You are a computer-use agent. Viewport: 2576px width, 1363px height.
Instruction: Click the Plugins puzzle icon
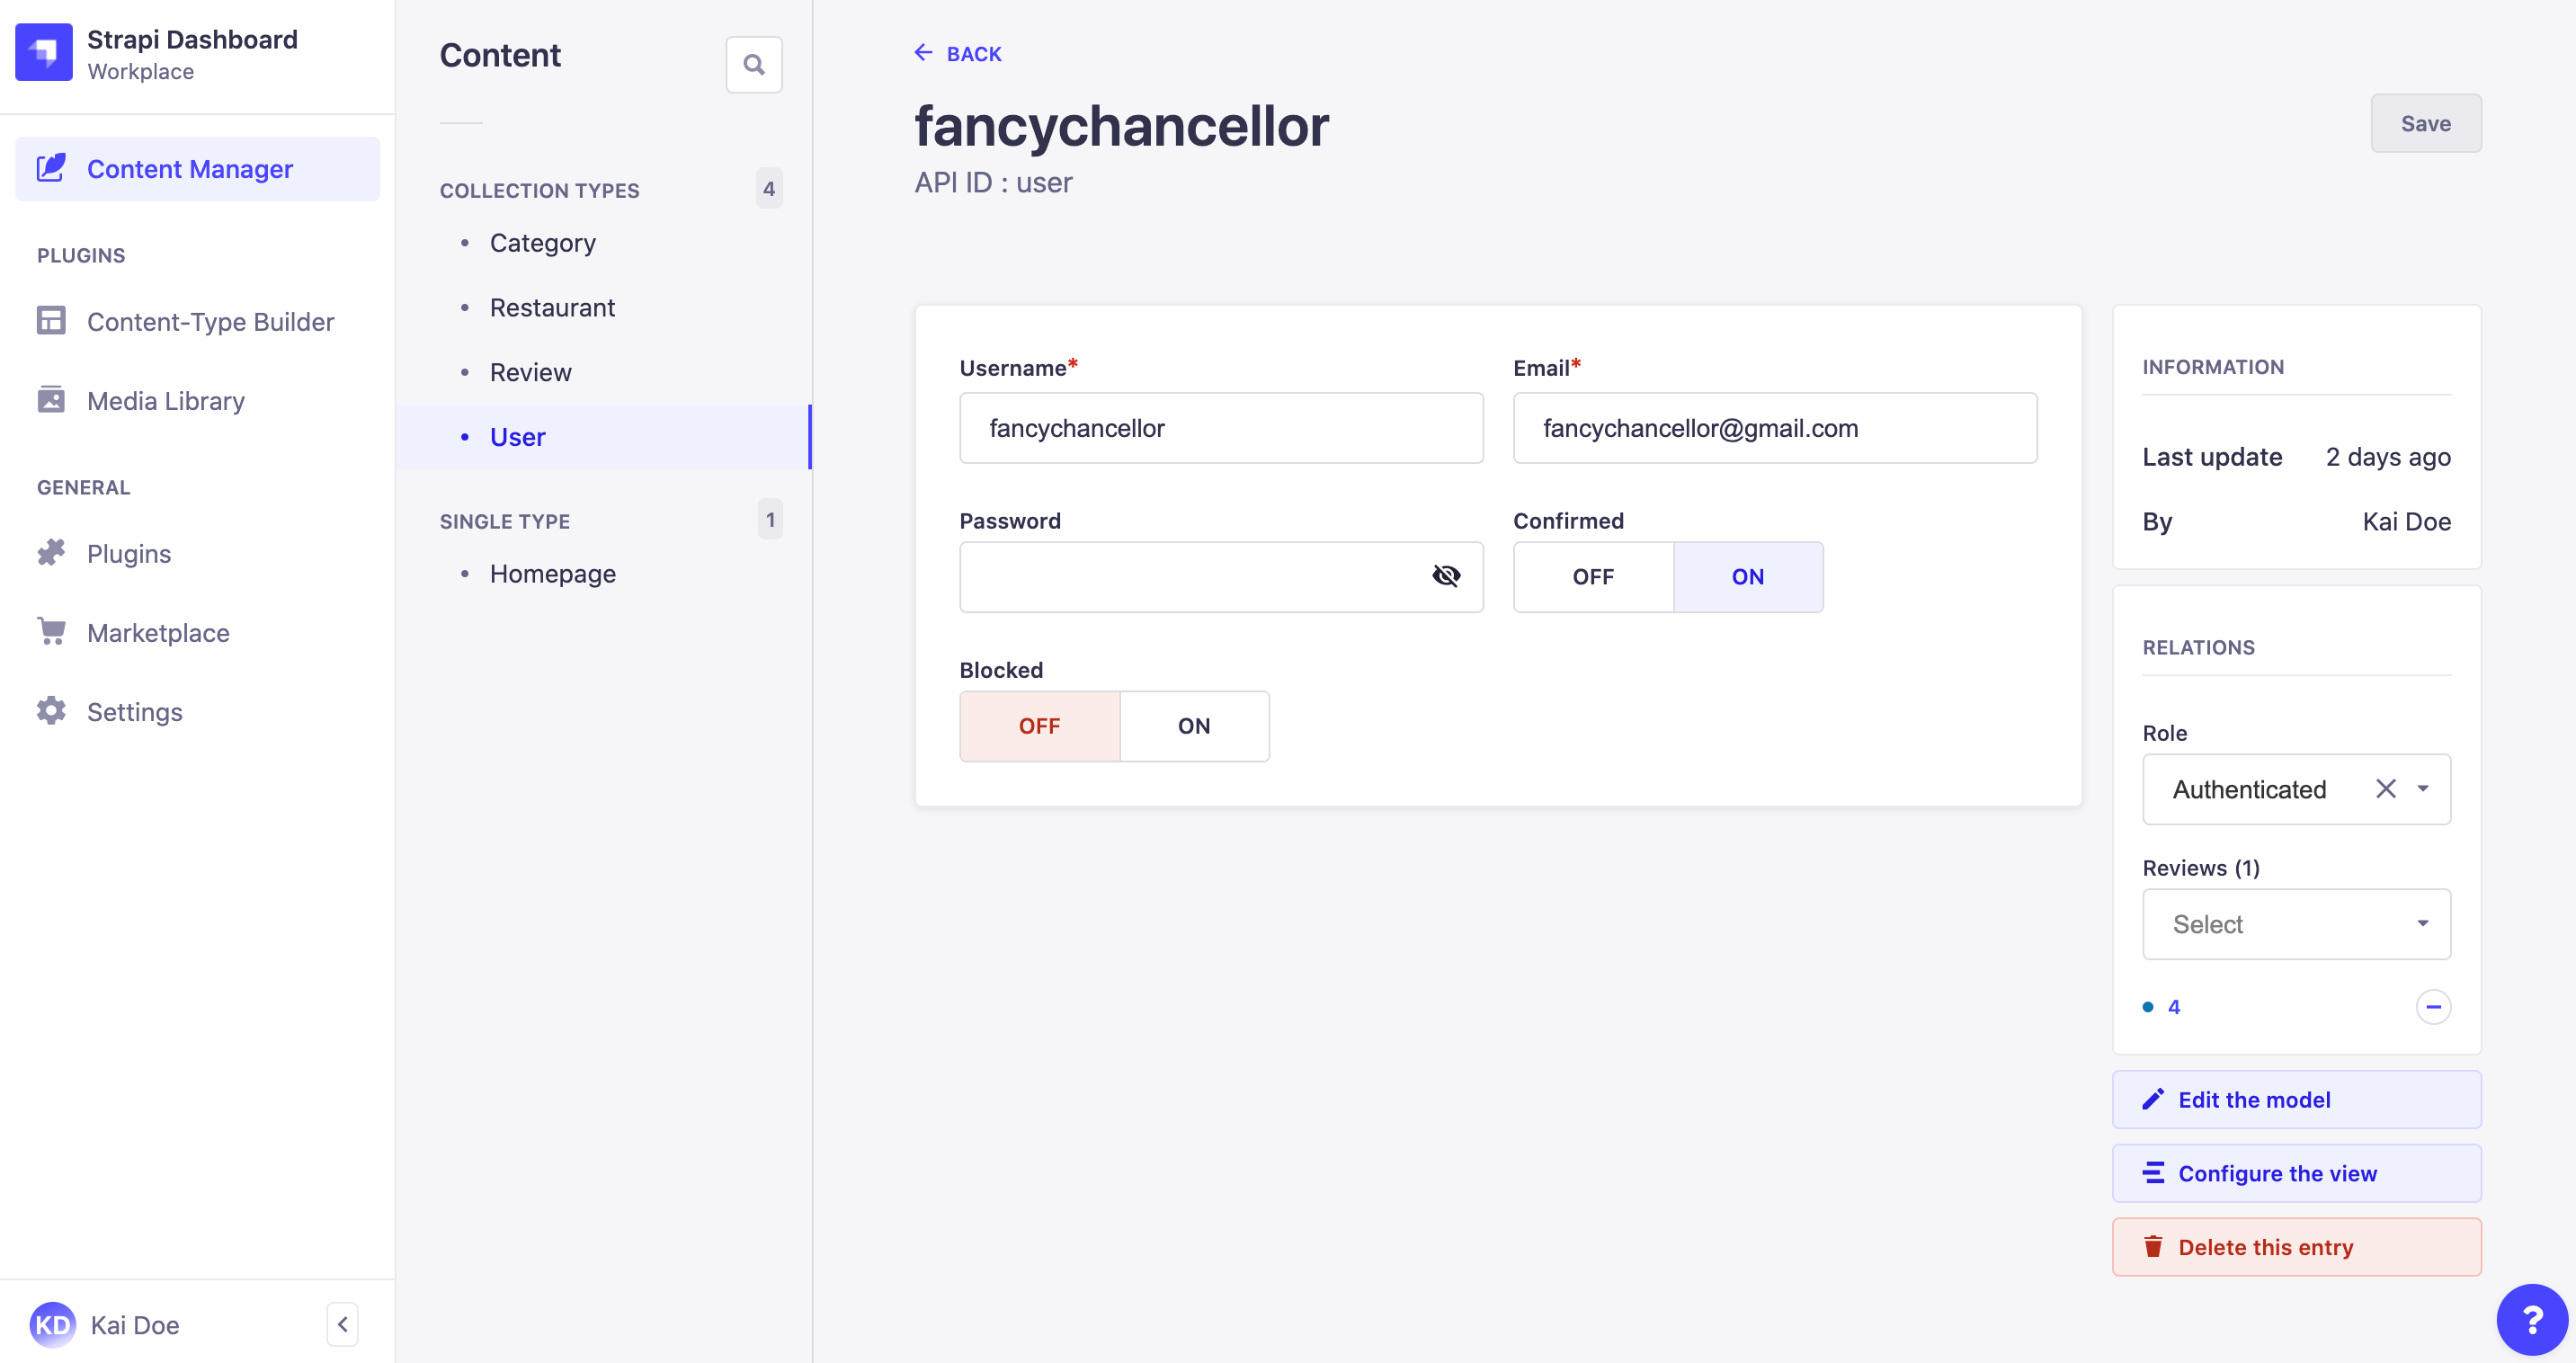tap(51, 553)
